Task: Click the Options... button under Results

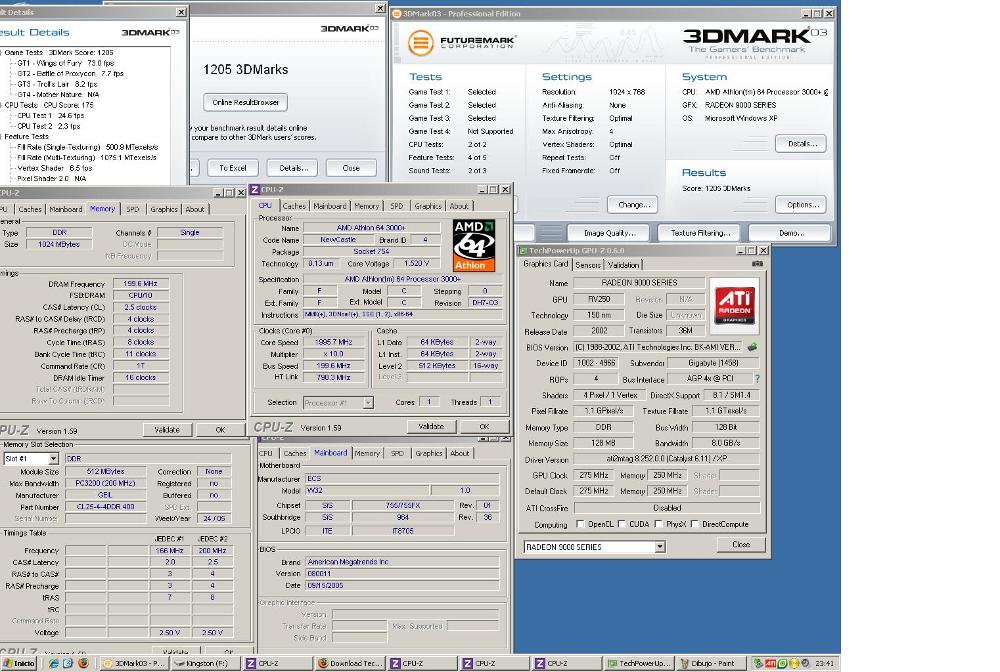Action: point(801,205)
